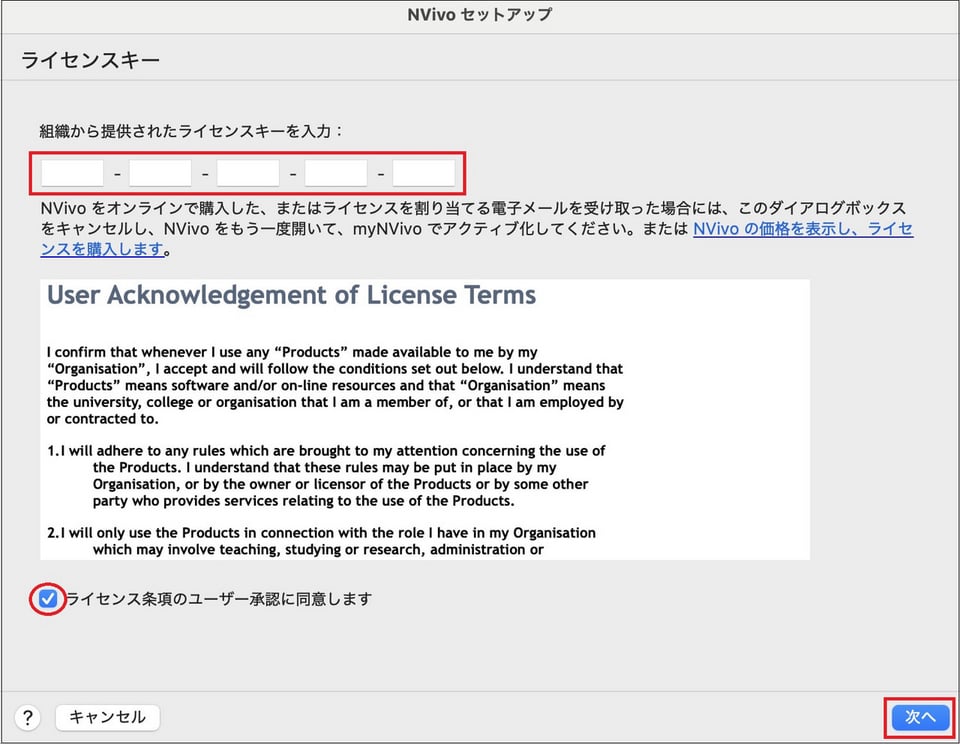Click the 次へ button
This screenshot has width=960, height=744.
point(920,717)
